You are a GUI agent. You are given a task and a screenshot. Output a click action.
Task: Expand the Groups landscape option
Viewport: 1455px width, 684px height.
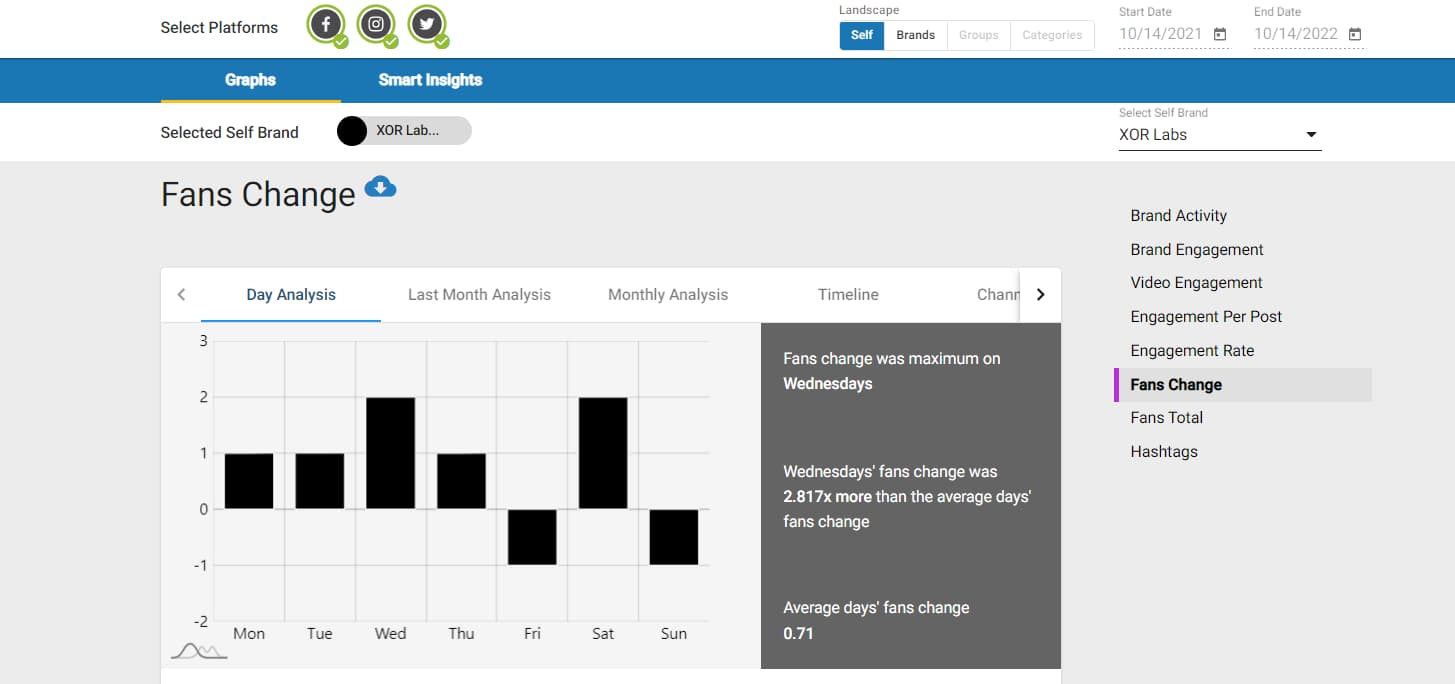[978, 34]
